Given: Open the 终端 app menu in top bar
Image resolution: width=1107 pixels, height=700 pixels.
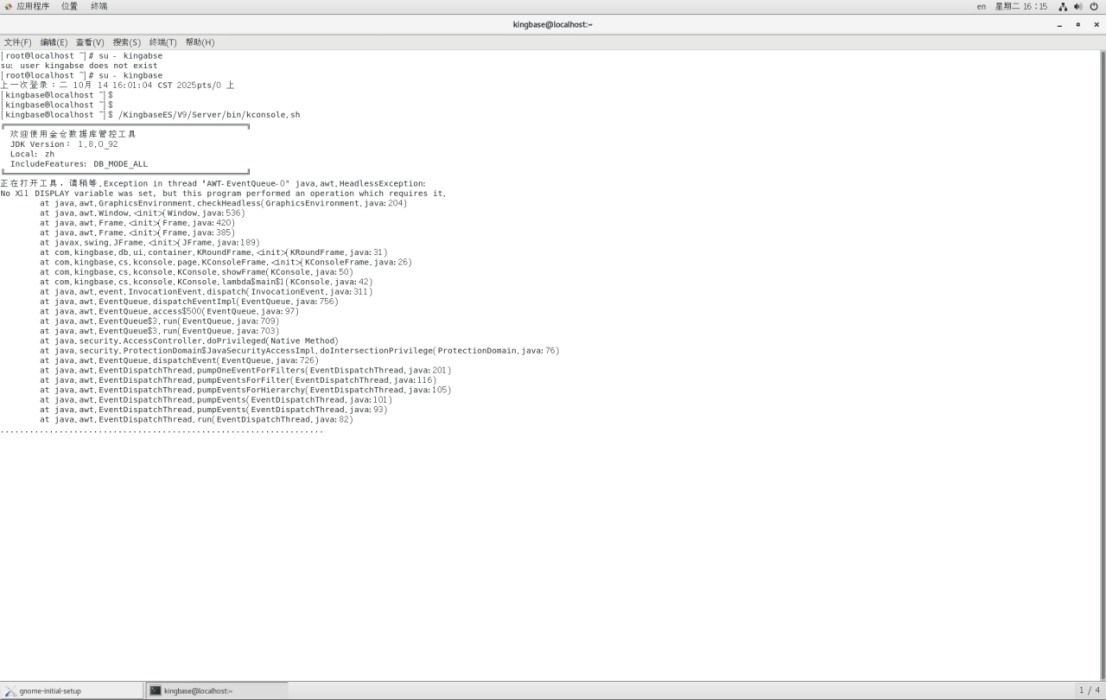Looking at the screenshot, I should tap(99, 6).
